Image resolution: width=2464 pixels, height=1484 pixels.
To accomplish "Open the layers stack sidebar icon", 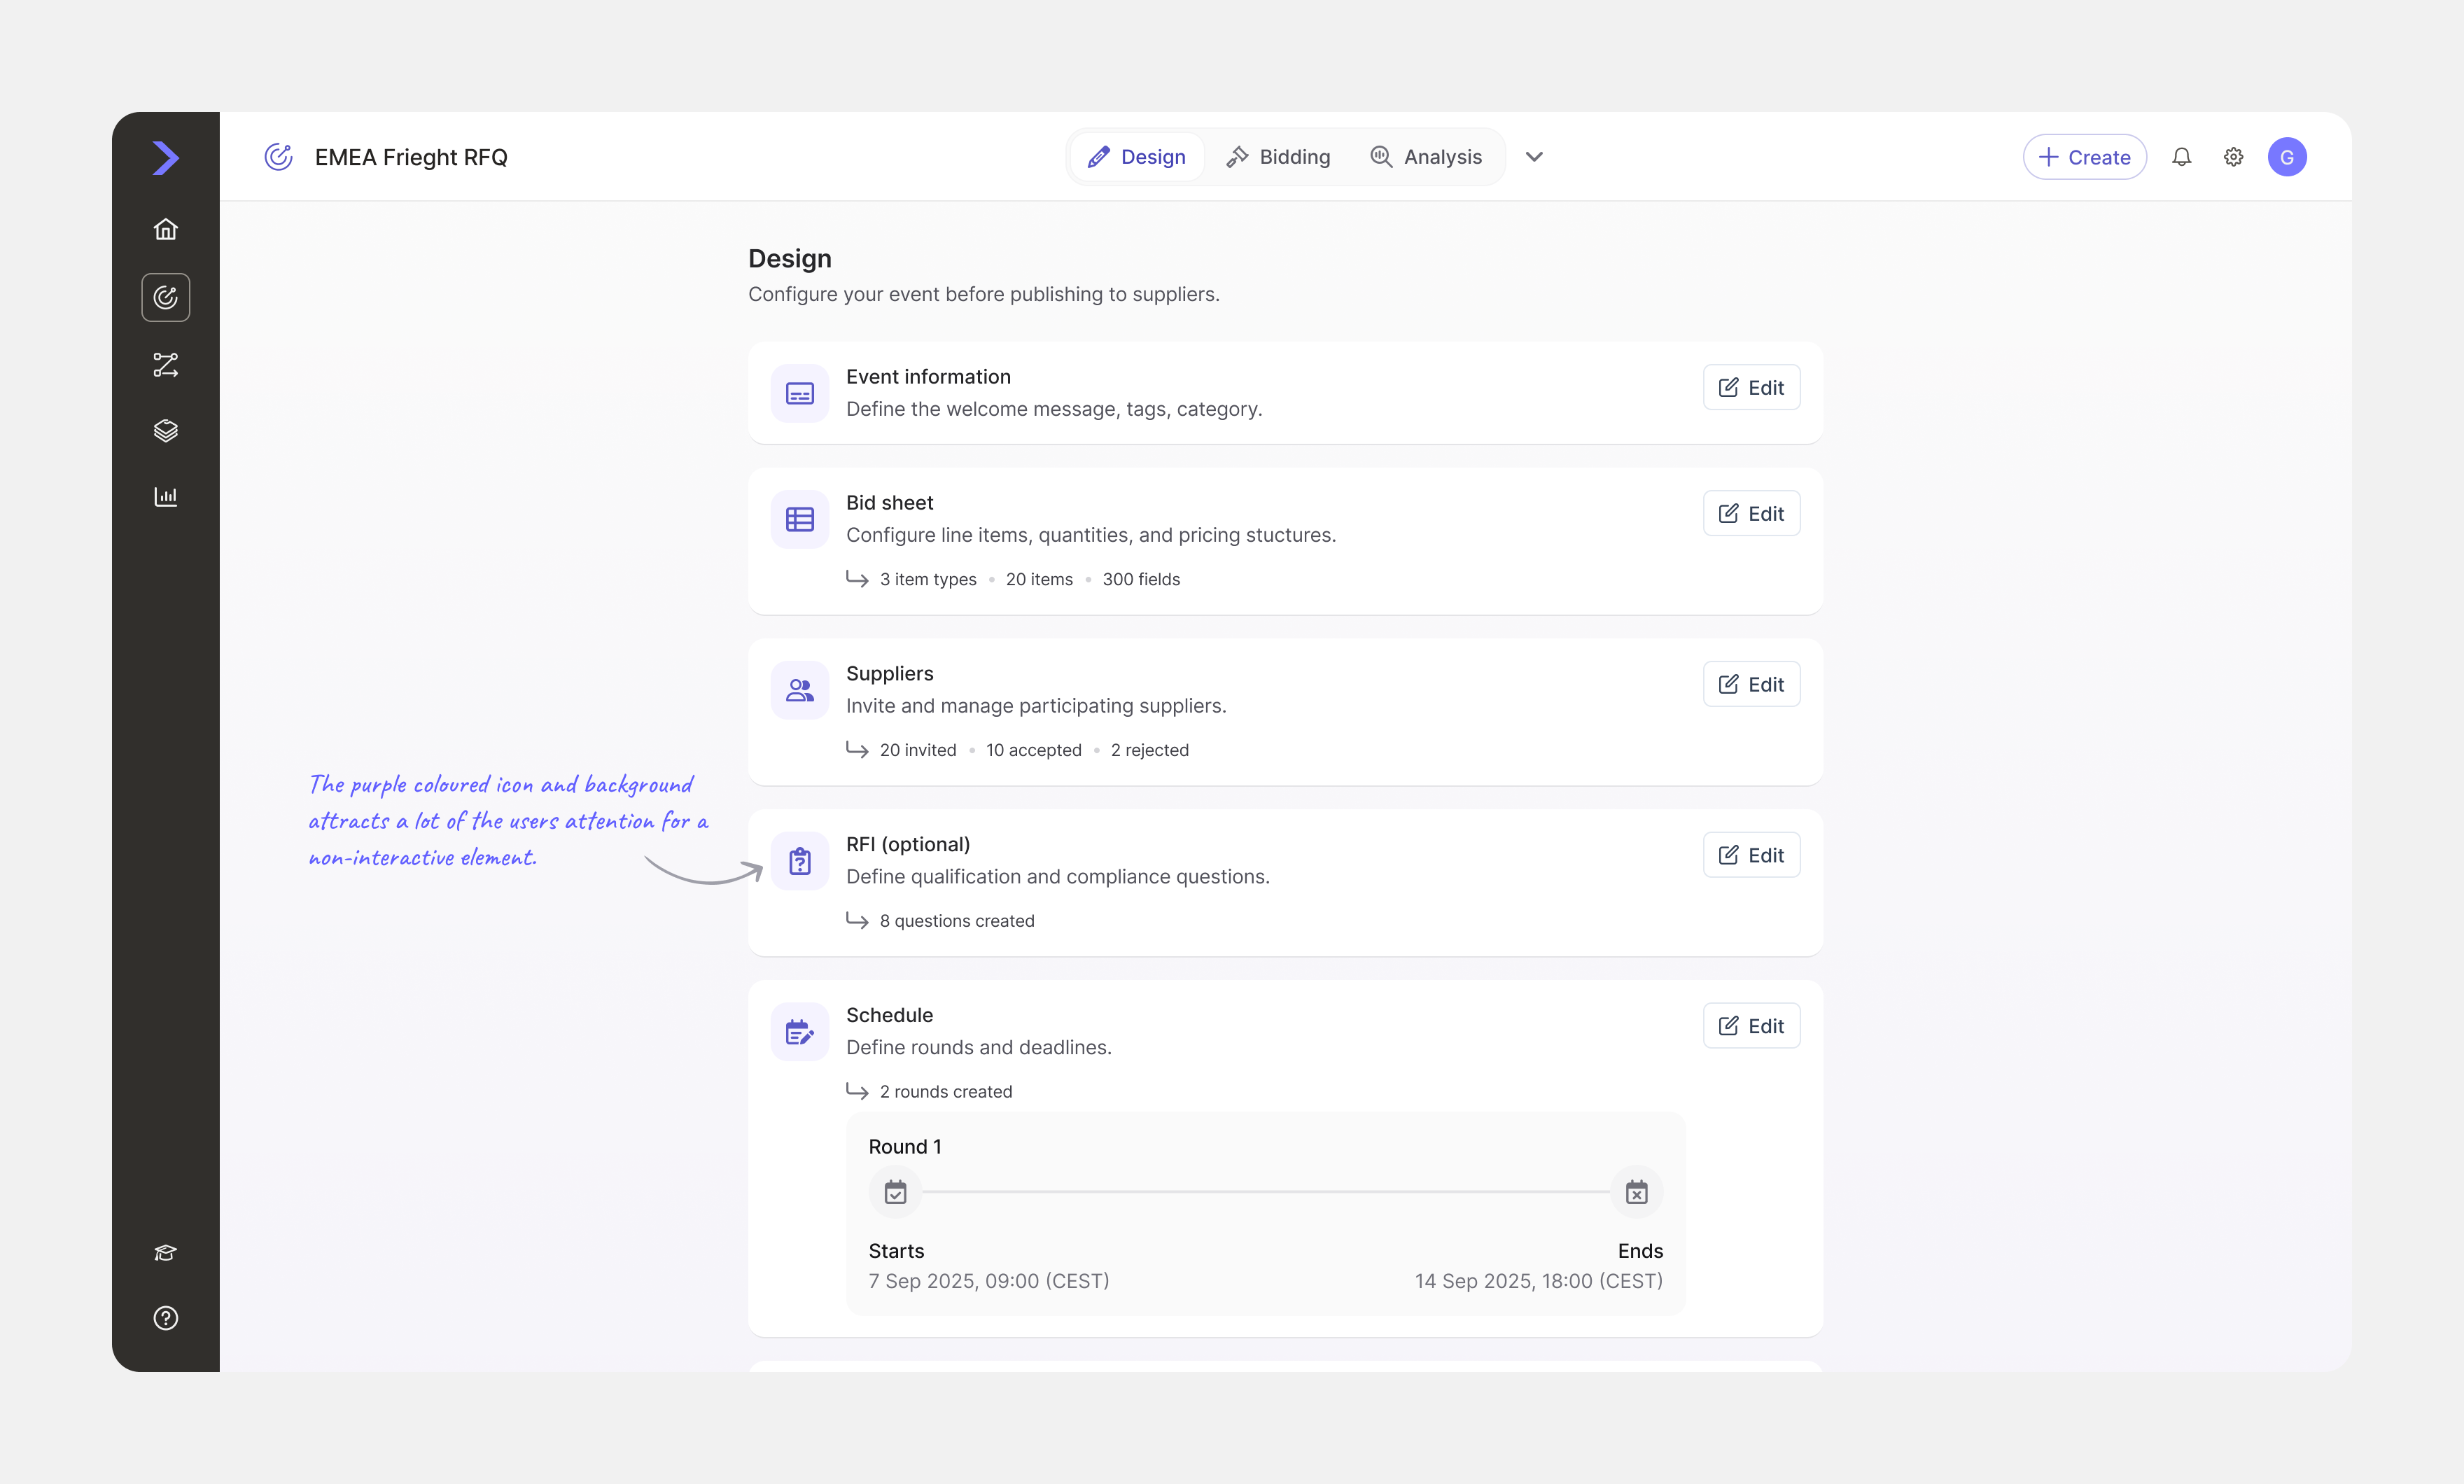I will (166, 431).
